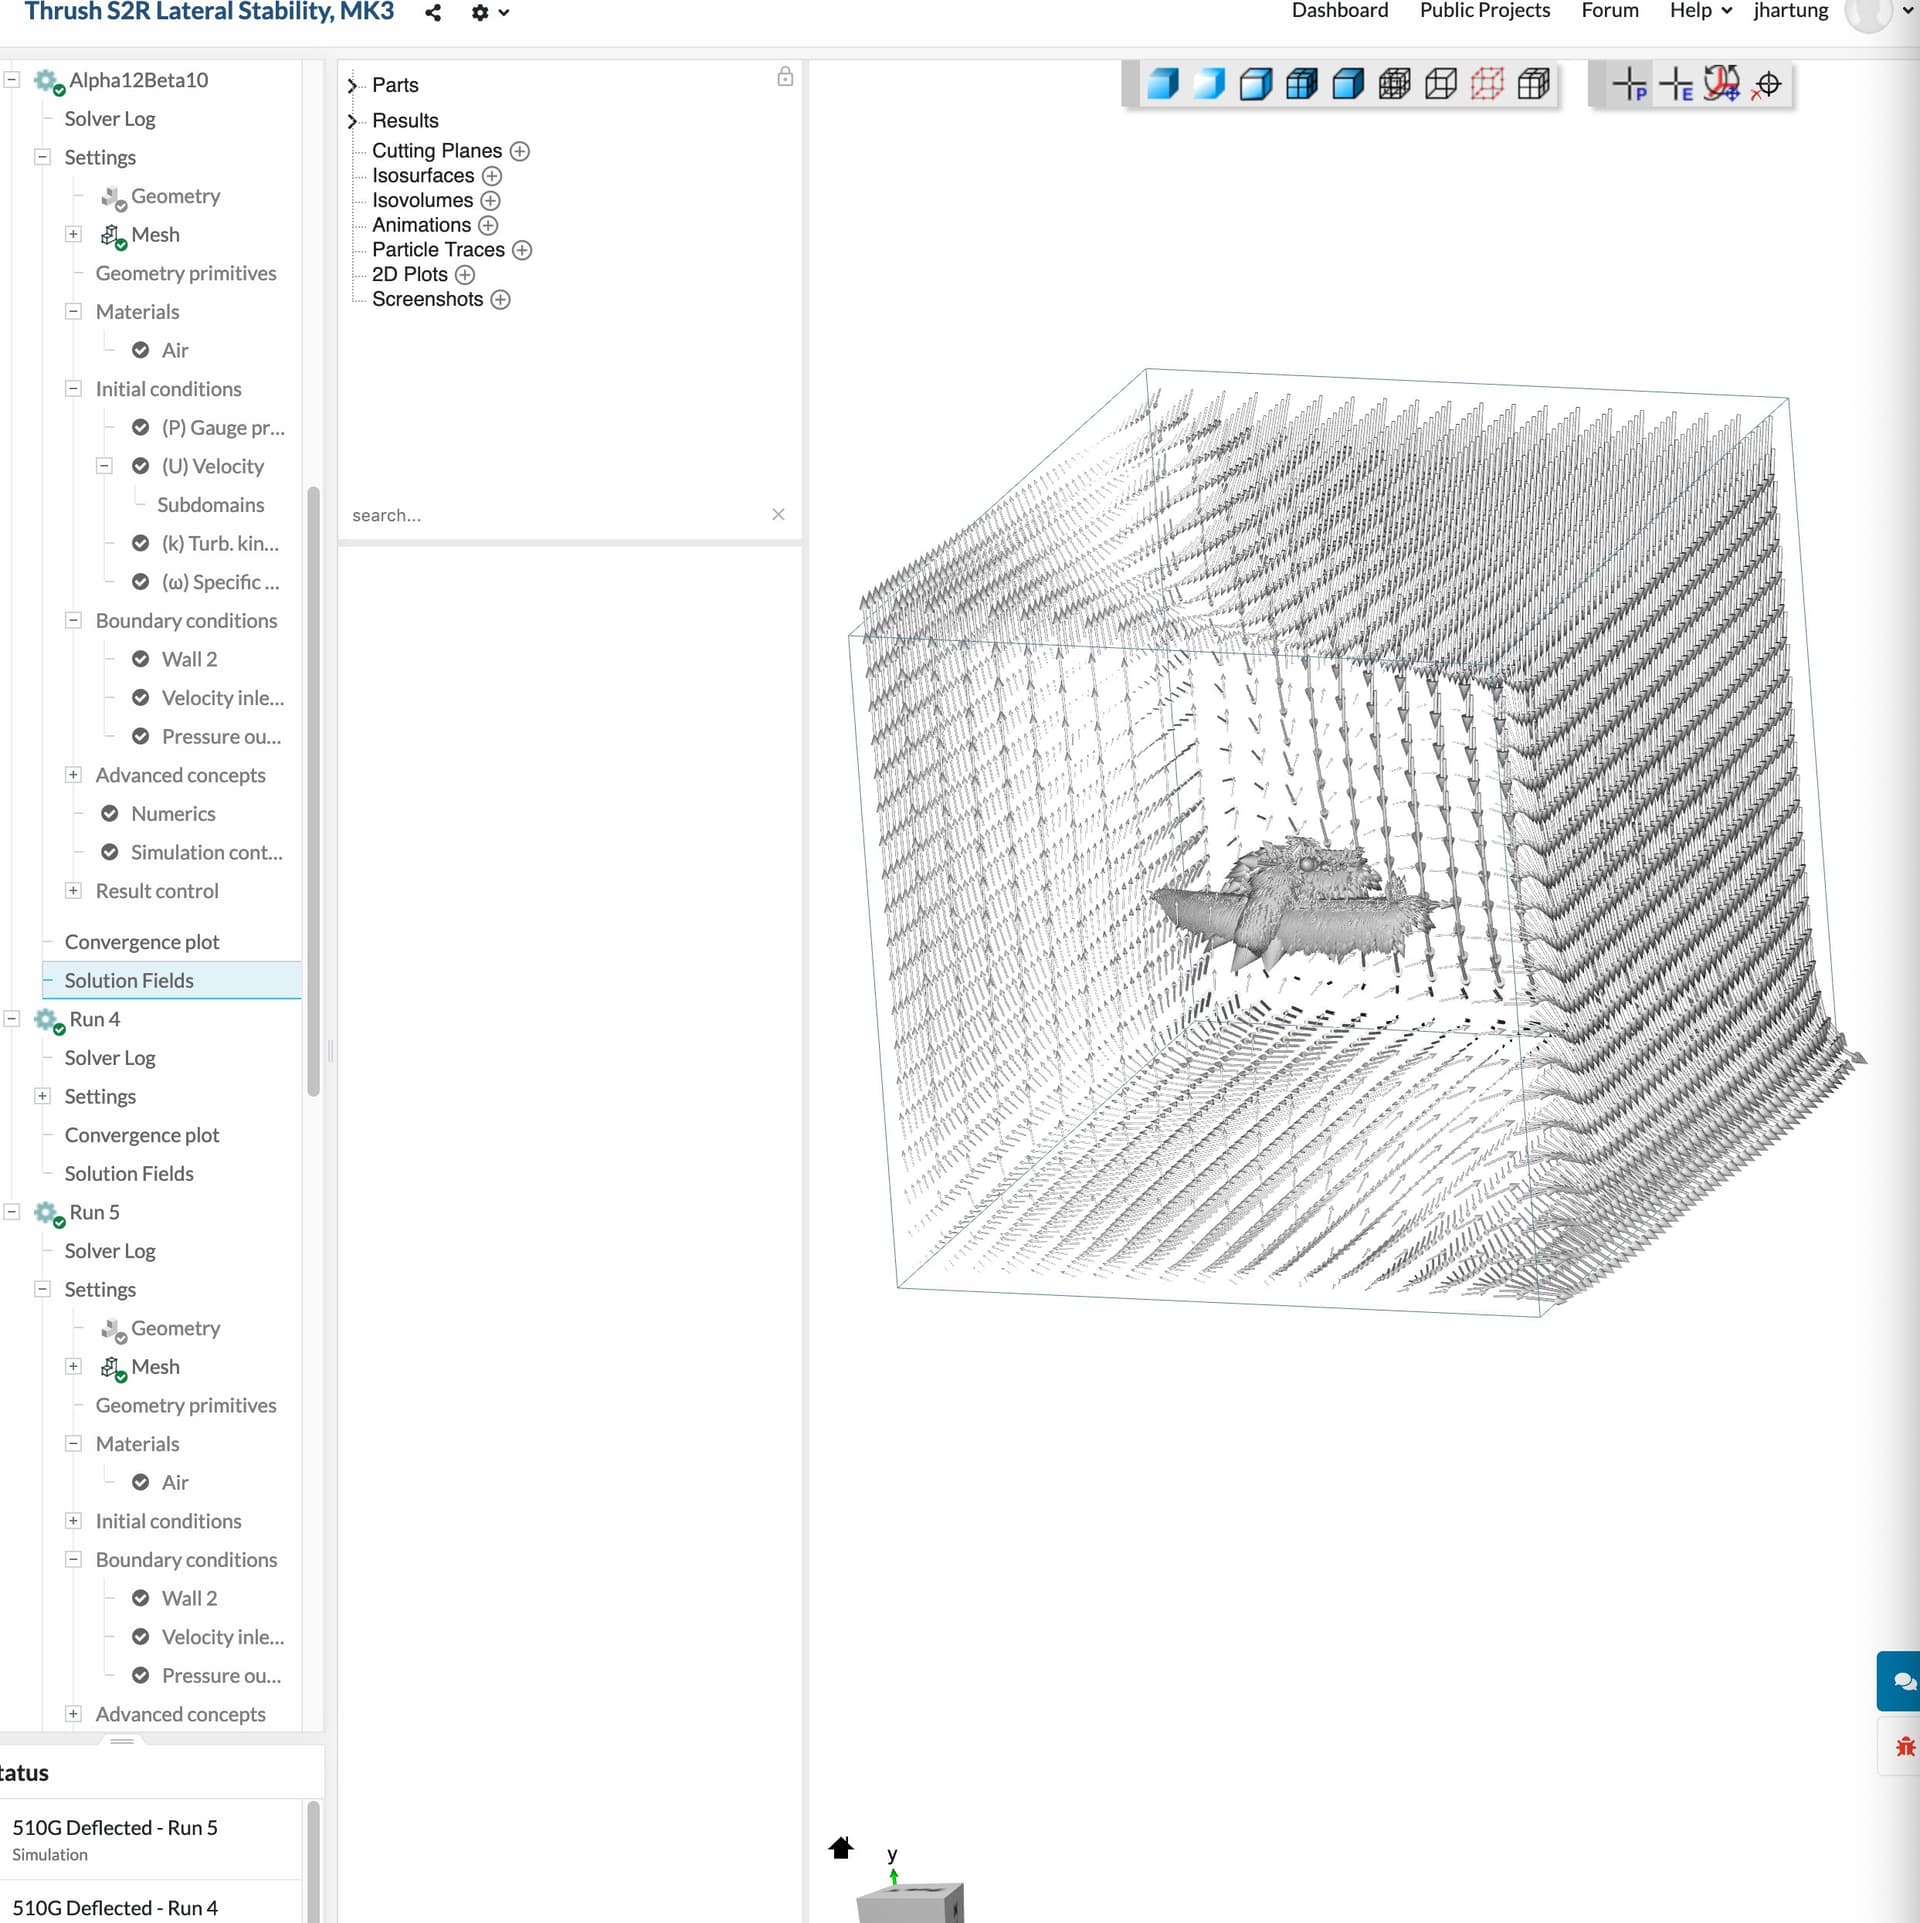
Task: Expand the Advanced concepts node under Alpha12Beta10
Action: point(73,775)
